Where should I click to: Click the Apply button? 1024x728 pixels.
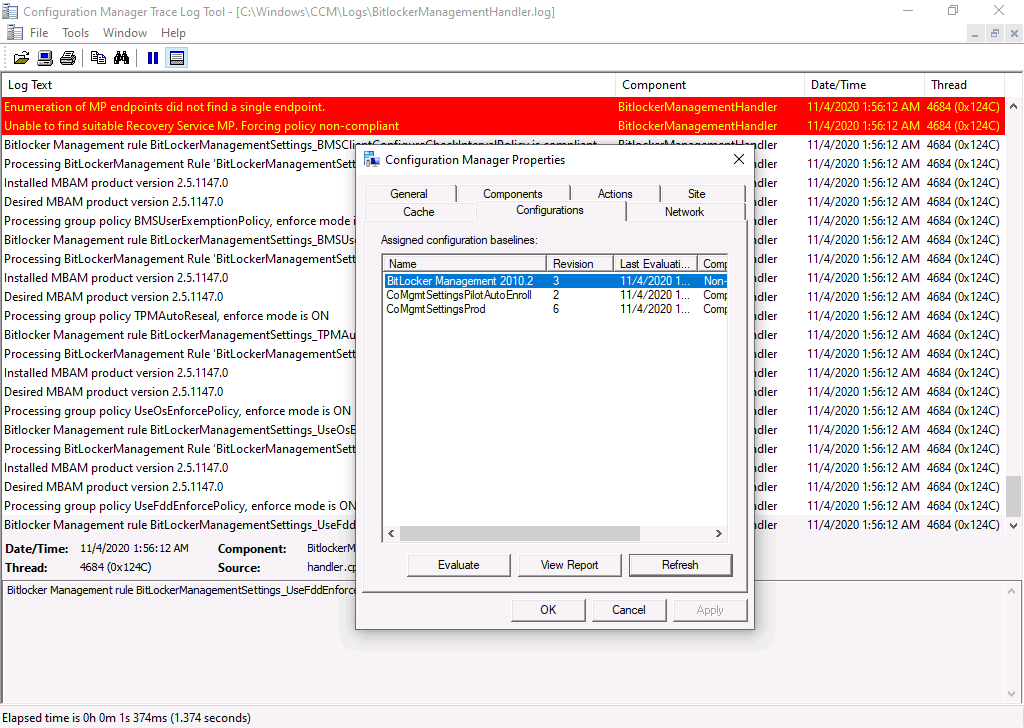(x=710, y=610)
